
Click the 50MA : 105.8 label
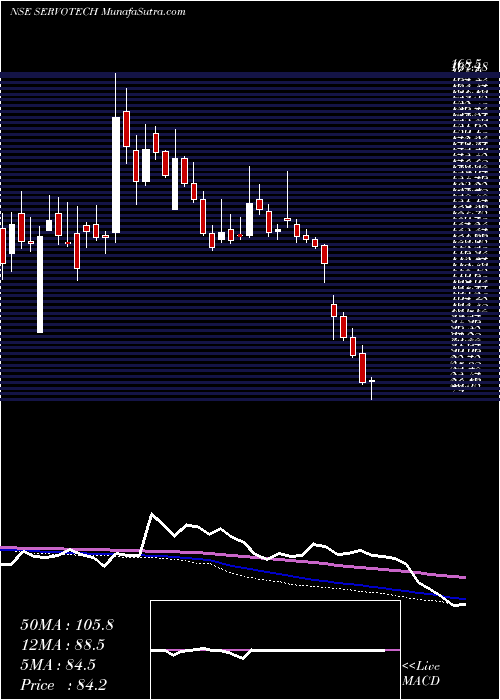67,625
